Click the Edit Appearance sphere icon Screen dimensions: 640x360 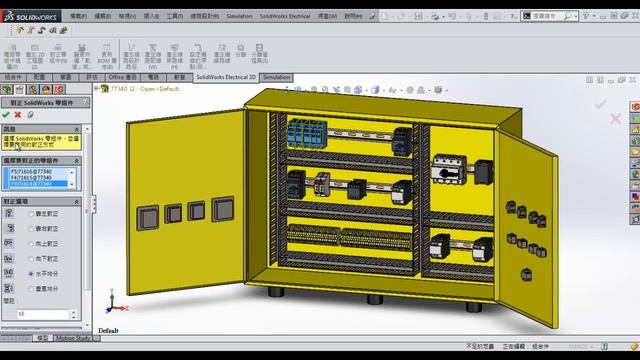[x=410, y=90]
